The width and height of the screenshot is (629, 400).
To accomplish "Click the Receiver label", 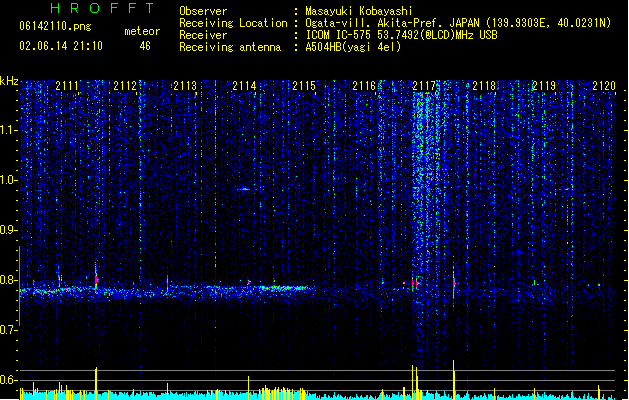I will click(203, 35).
